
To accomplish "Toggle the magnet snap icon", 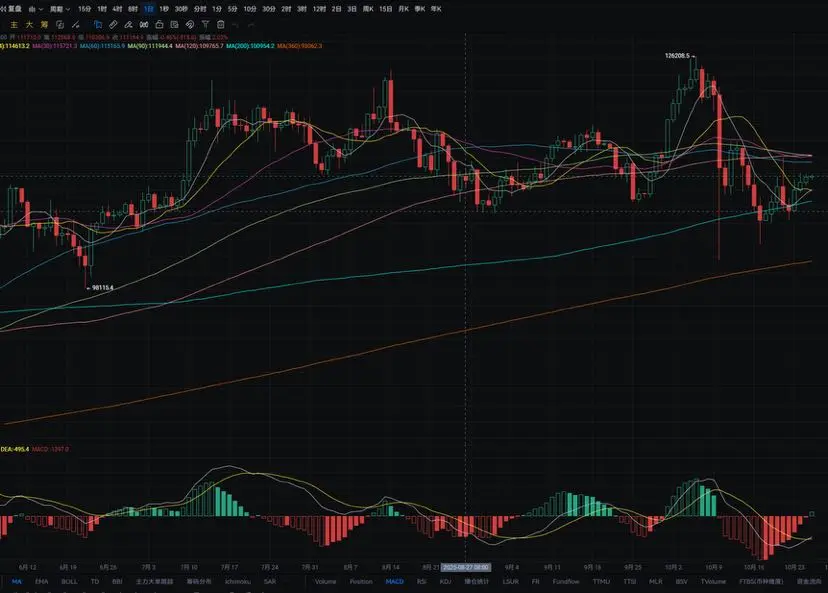I will [x=190, y=25].
